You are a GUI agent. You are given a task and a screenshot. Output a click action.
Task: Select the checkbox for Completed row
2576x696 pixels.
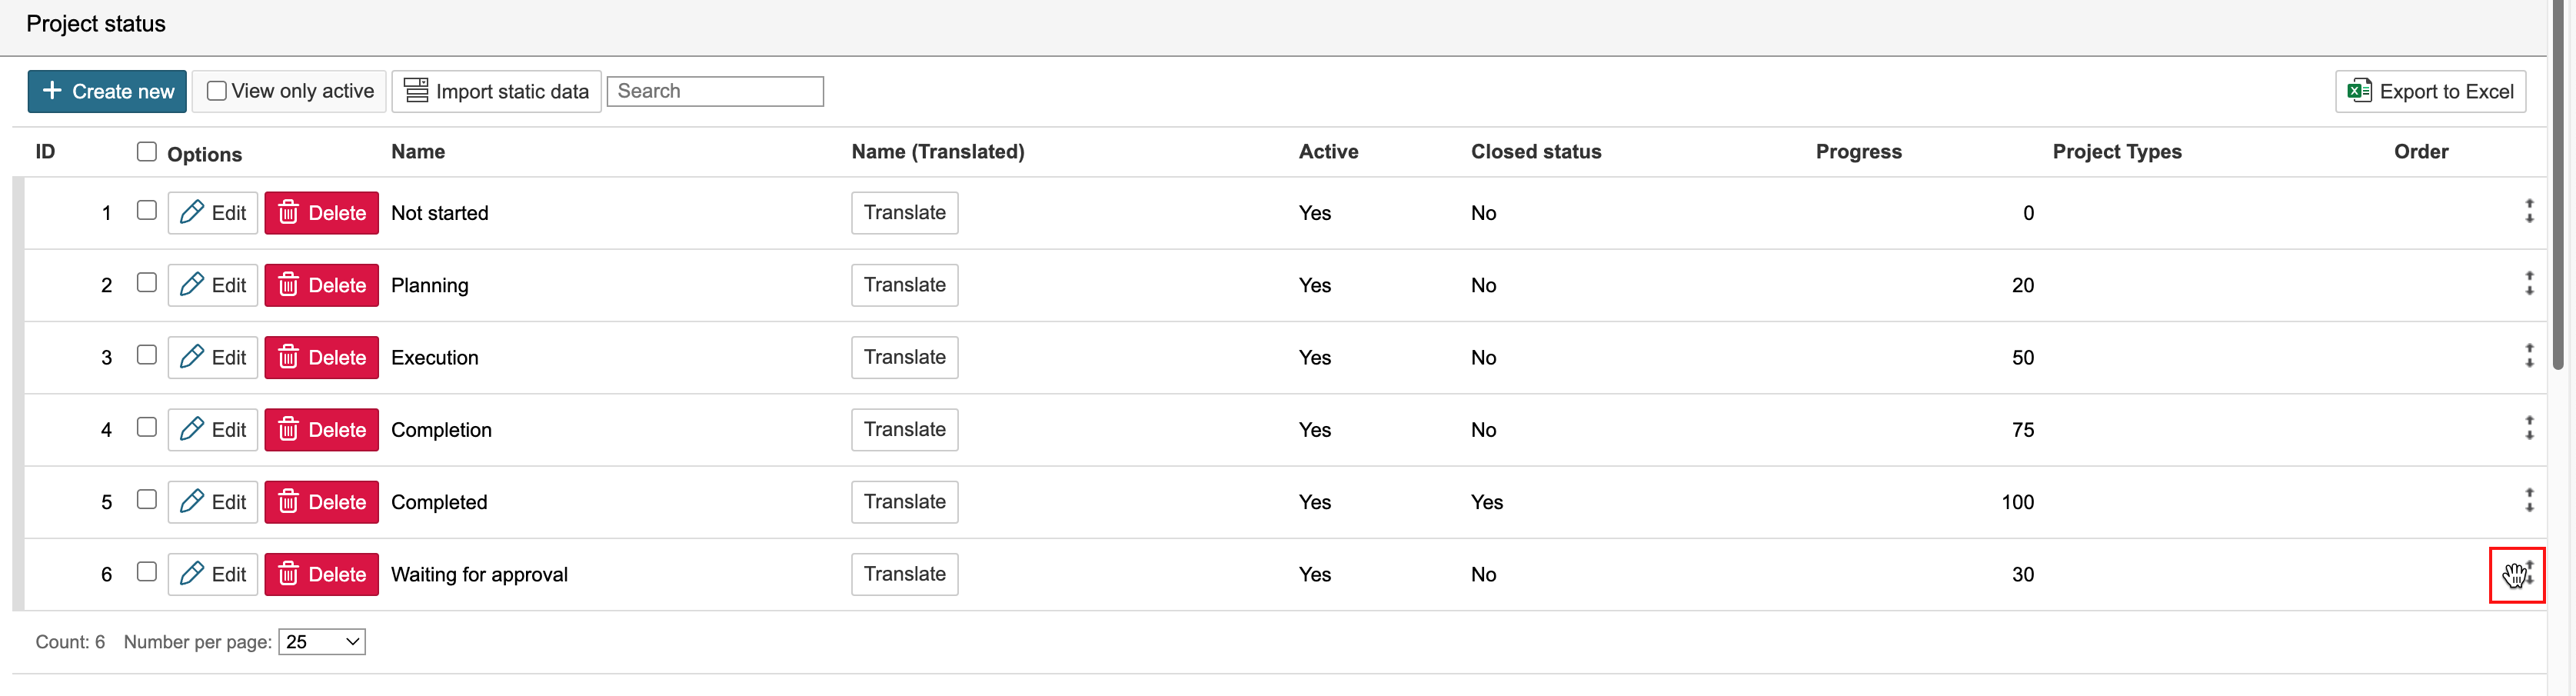[147, 499]
